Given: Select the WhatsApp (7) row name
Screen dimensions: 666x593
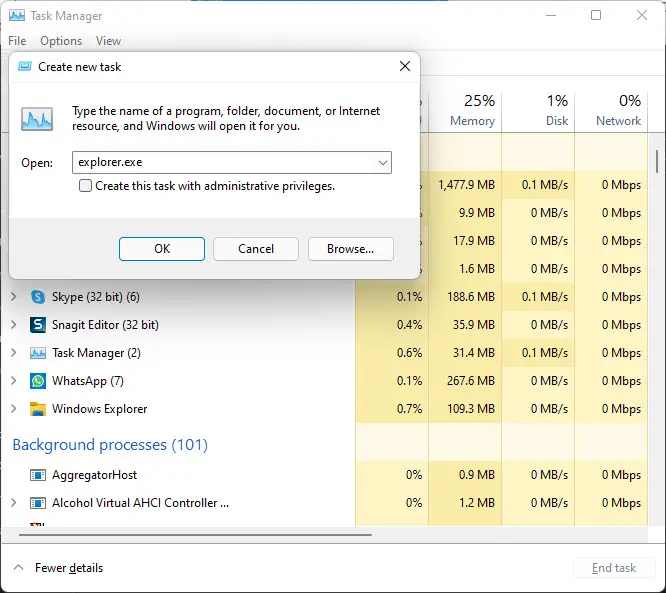Looking at the screenshot, I should [87, 381].
